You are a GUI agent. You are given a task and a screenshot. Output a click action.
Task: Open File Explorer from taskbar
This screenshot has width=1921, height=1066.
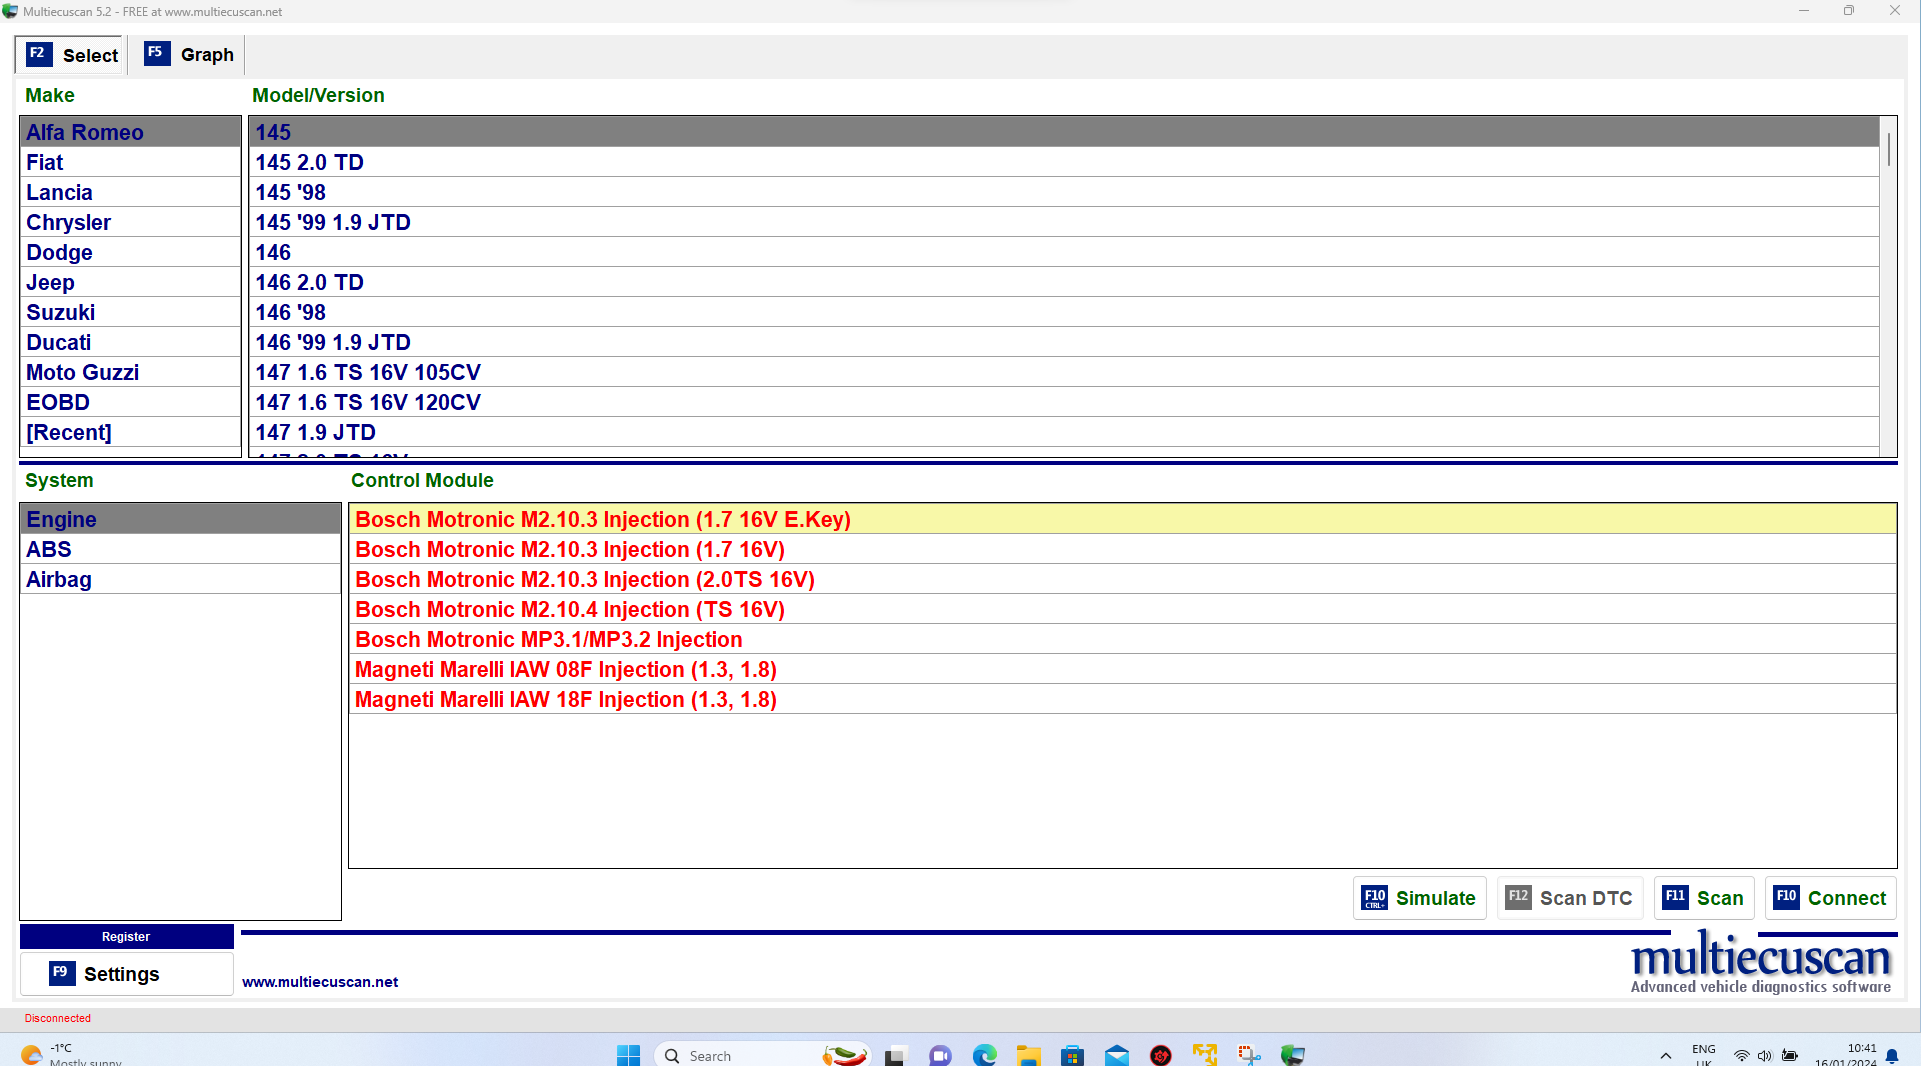(1029, 1055)
